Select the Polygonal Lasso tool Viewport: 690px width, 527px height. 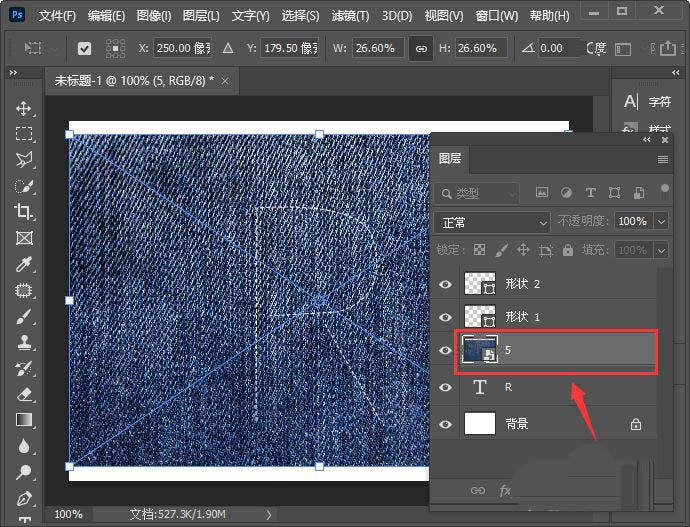24,160
